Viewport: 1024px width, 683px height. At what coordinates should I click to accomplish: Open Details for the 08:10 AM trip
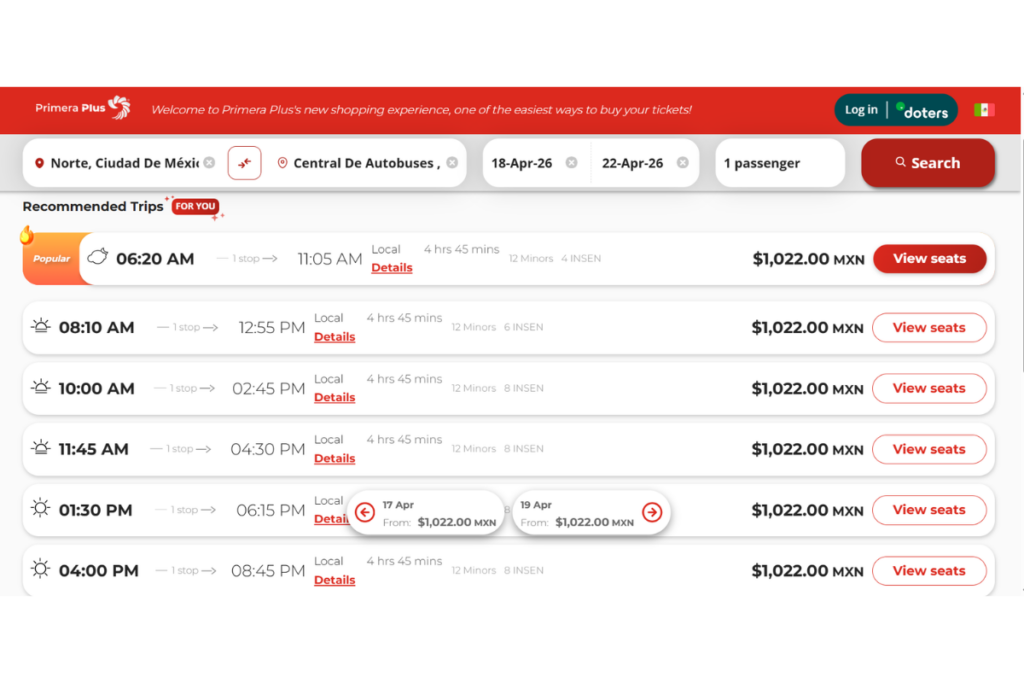(334, 337)
